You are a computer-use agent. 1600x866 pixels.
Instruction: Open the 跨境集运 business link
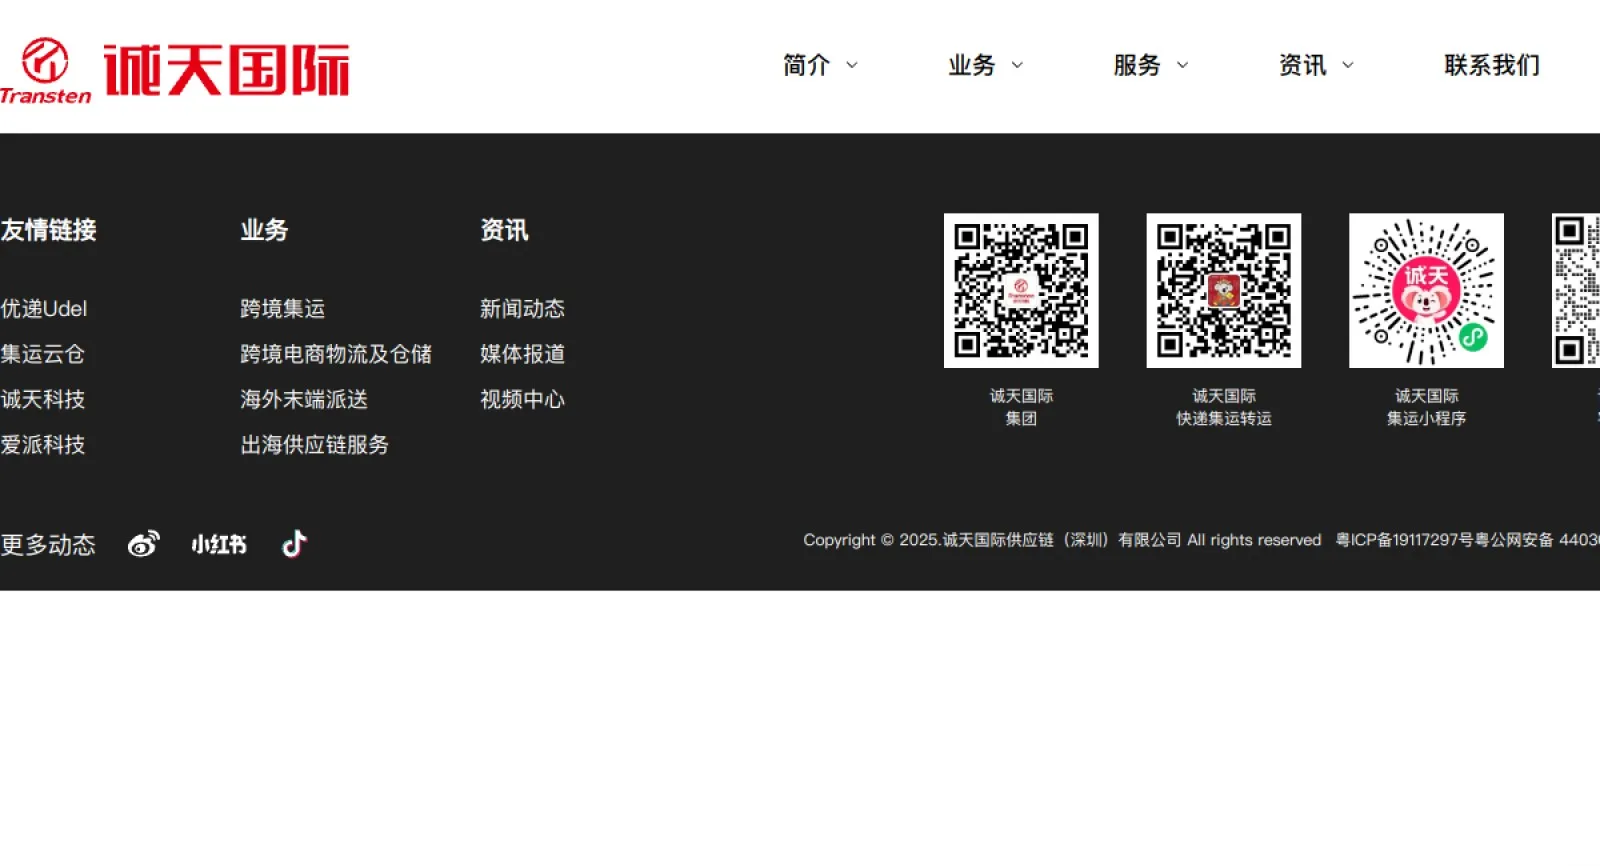point(283,309)
